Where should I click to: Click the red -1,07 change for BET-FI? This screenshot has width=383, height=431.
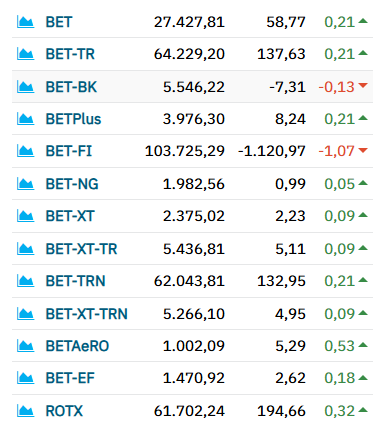(336, 151)
